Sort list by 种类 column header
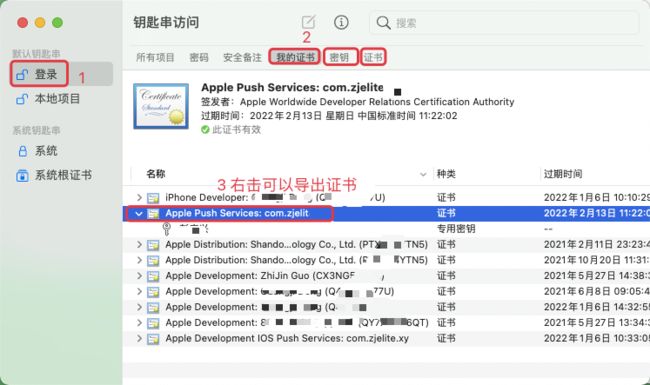Screen dimensions: 650x385 (446, 174)
